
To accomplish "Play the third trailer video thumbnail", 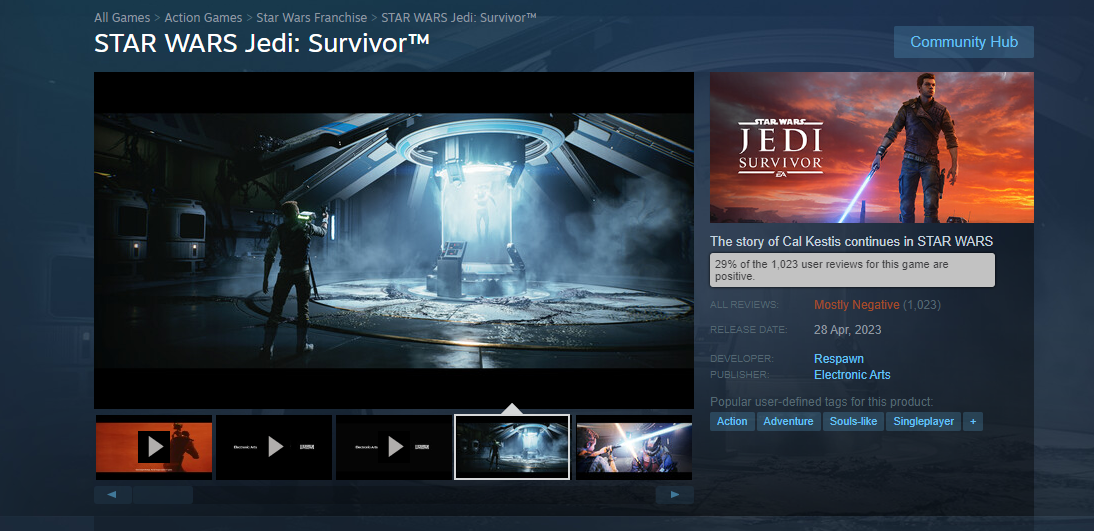I will click(x=394, y=447).
